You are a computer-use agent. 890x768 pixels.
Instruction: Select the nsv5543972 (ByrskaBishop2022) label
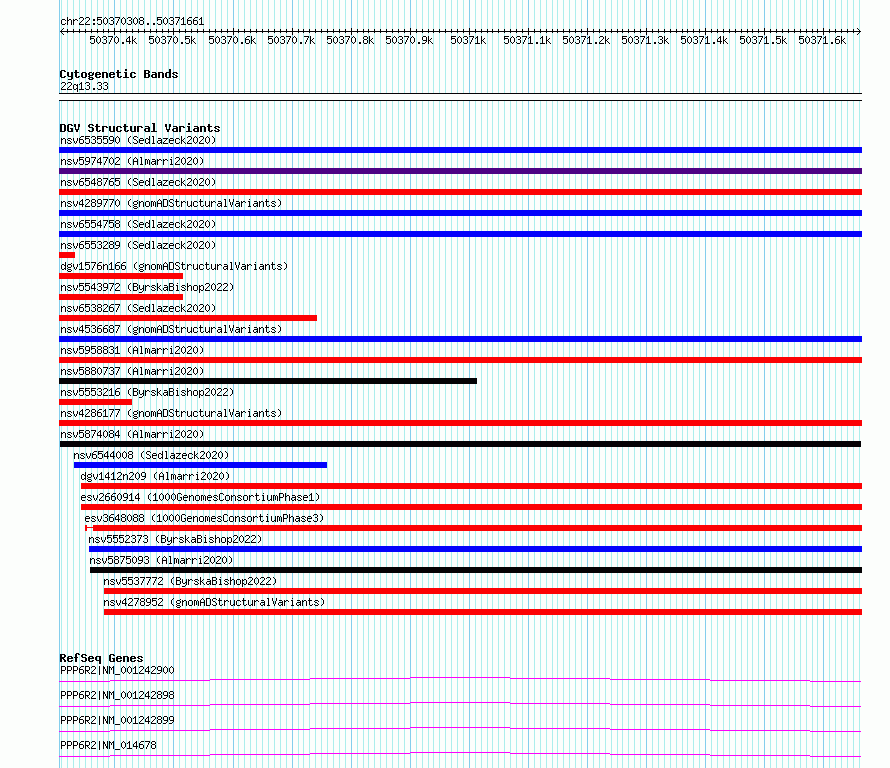(147, 287)
